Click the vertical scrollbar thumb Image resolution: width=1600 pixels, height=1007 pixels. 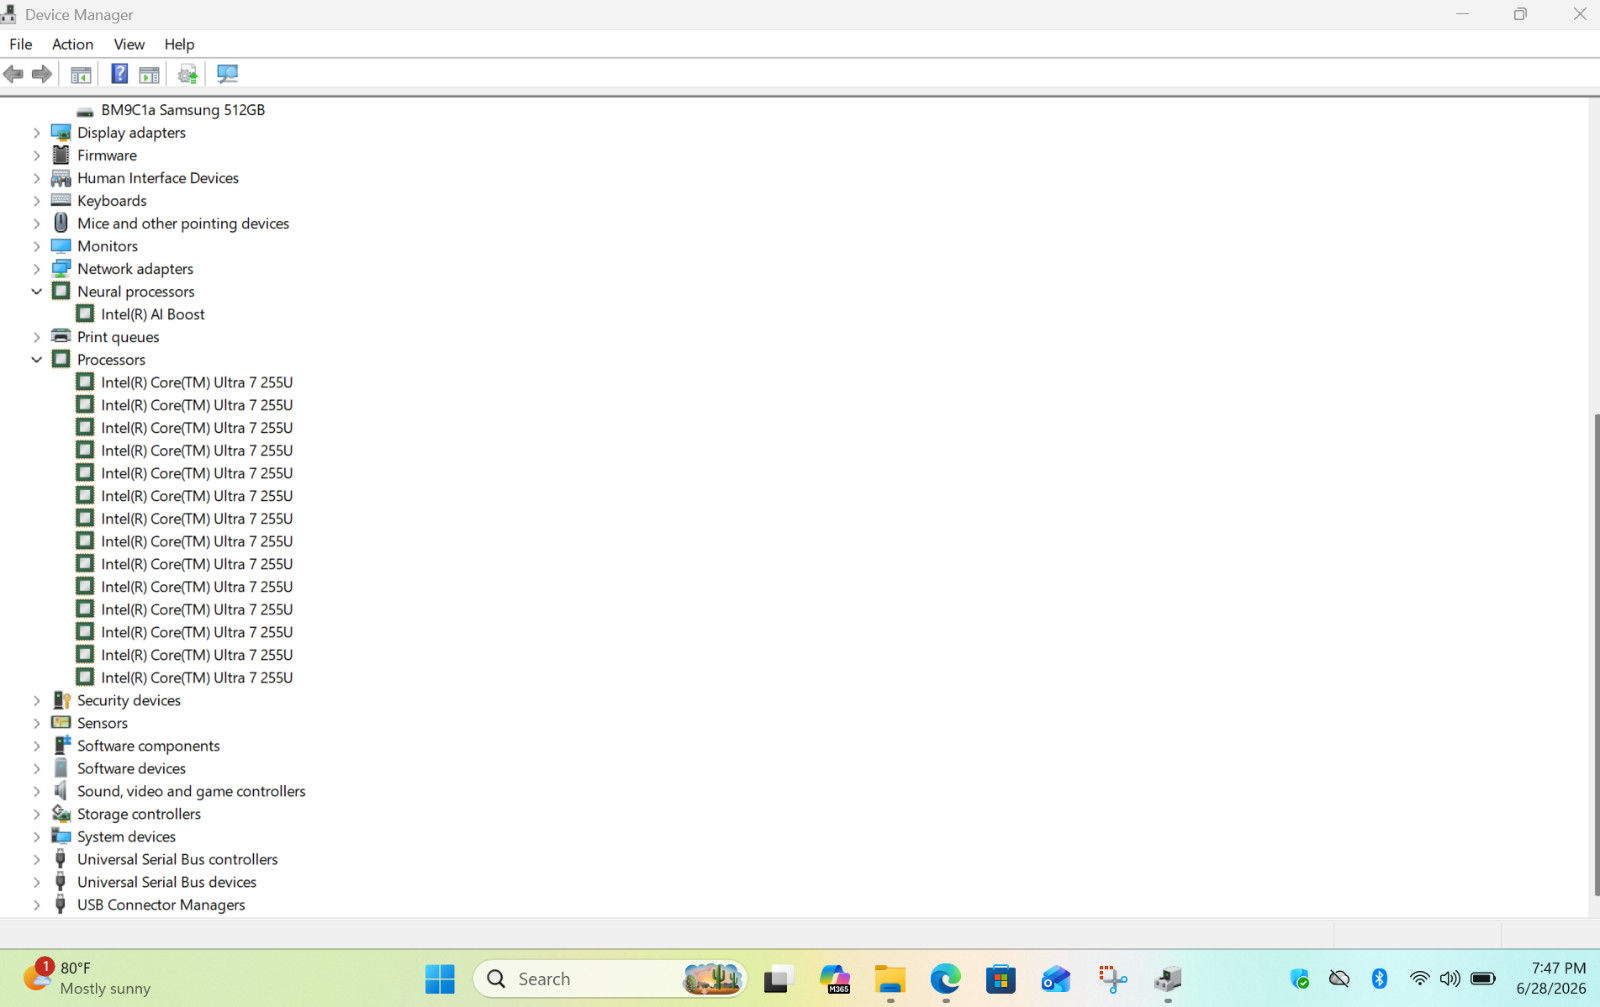1596,654
